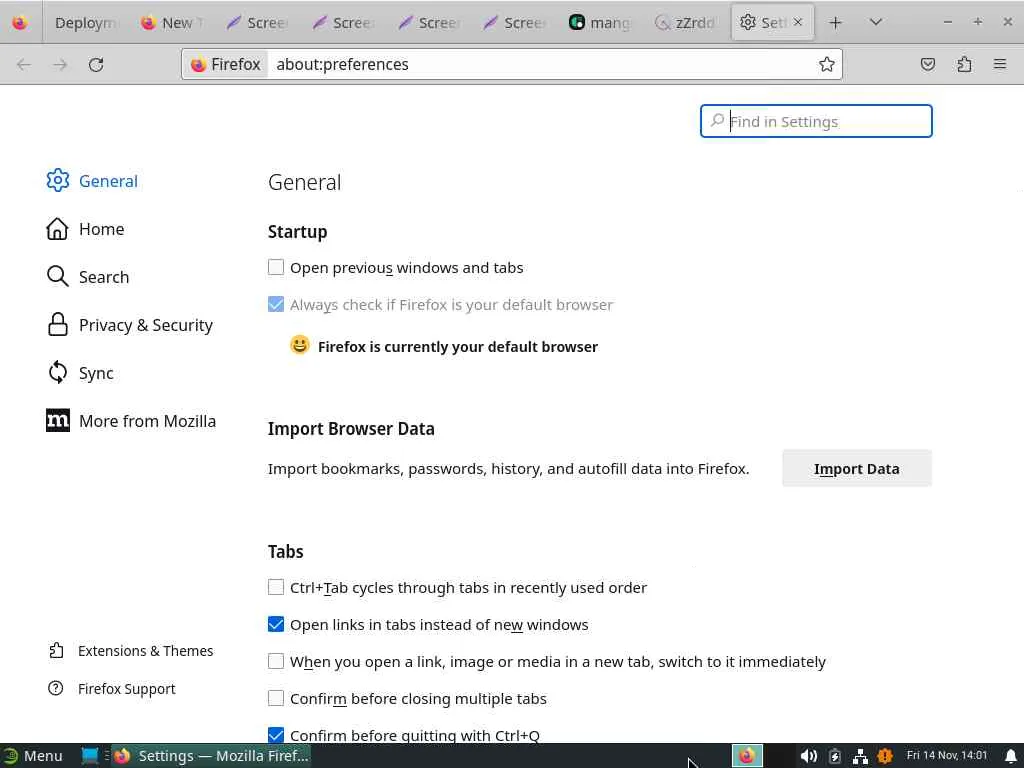Switch to the fourth Screen tab
Viewport: 1024px width, 768px height.
[x=514, y=23]
